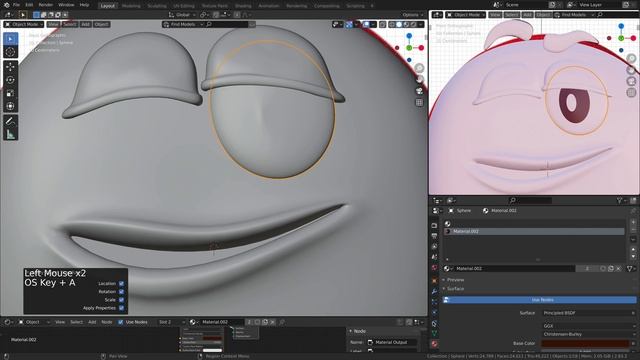Open Render properties tab icon
The width and height of the screenshot is (640, 360).
pyautogui.click(x=434, y=225)
